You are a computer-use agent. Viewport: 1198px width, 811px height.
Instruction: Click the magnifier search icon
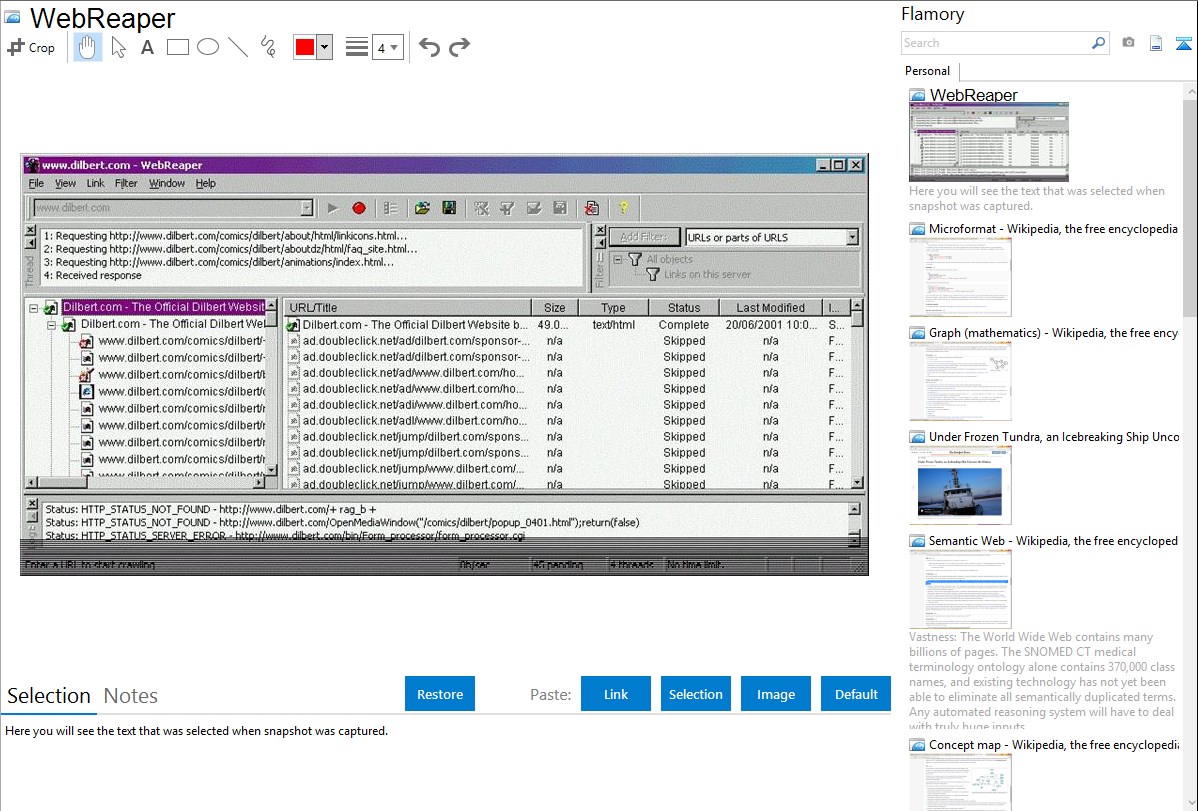[1098, 43]
